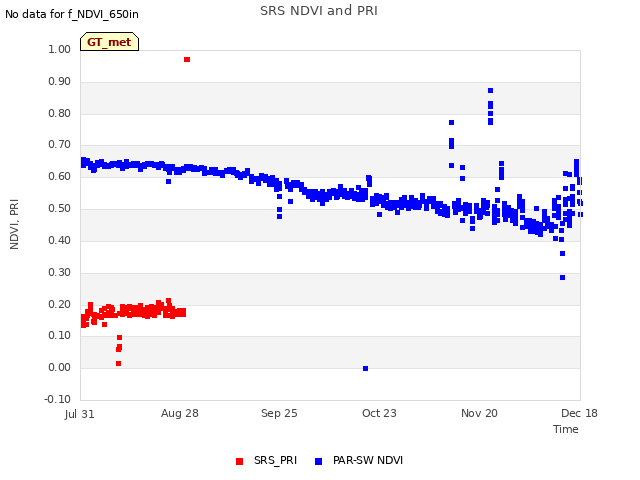
Task: Click the -0.10 y-axis tick label
Action: tap(58, 399)
